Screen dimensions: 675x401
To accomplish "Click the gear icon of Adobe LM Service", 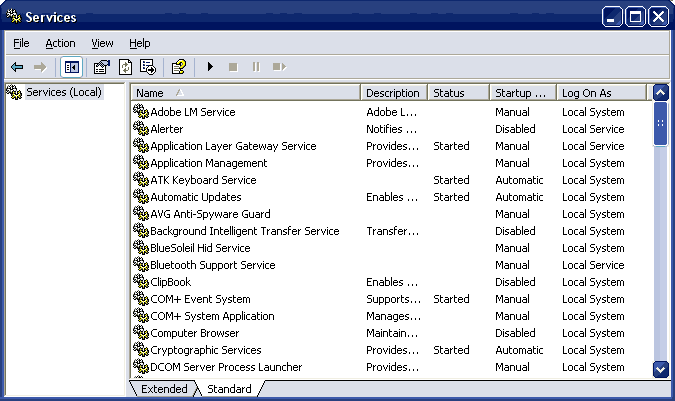I will click(x=141, y=111).
